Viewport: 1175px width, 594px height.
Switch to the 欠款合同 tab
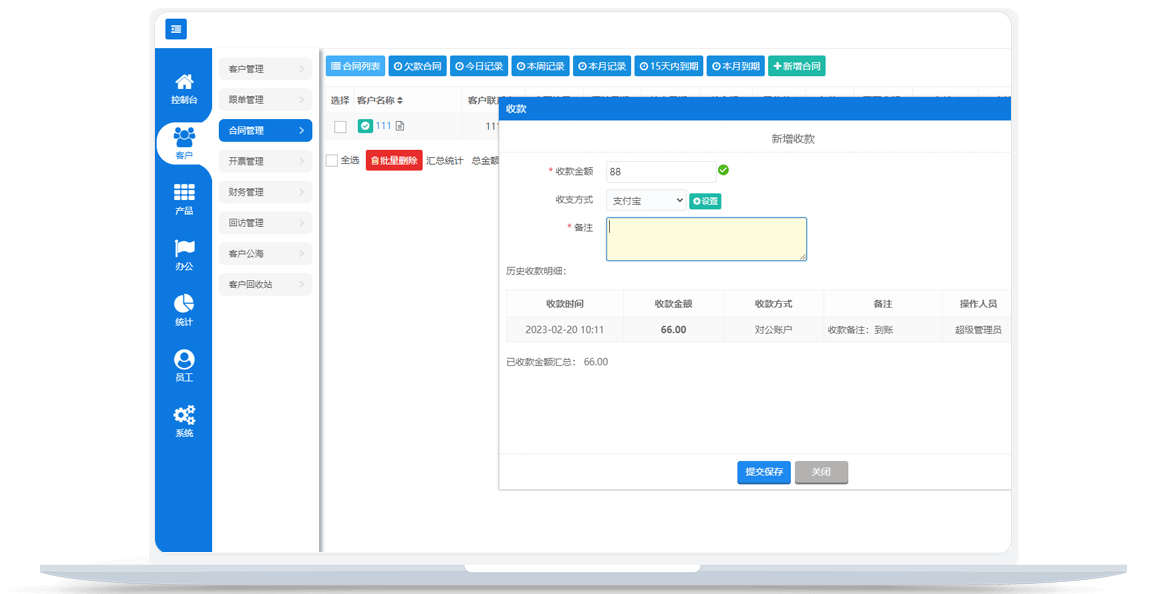point(417,67)
